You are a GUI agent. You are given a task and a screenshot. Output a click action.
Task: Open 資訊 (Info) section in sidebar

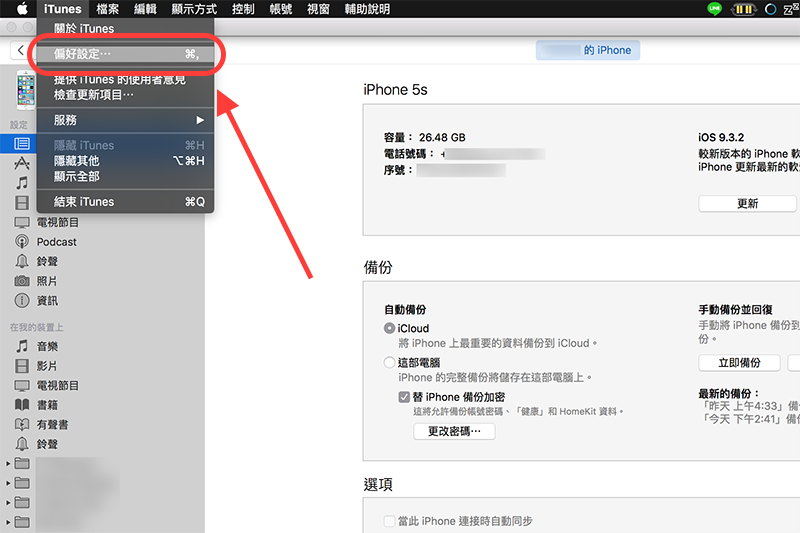click(x=47, y=300)
